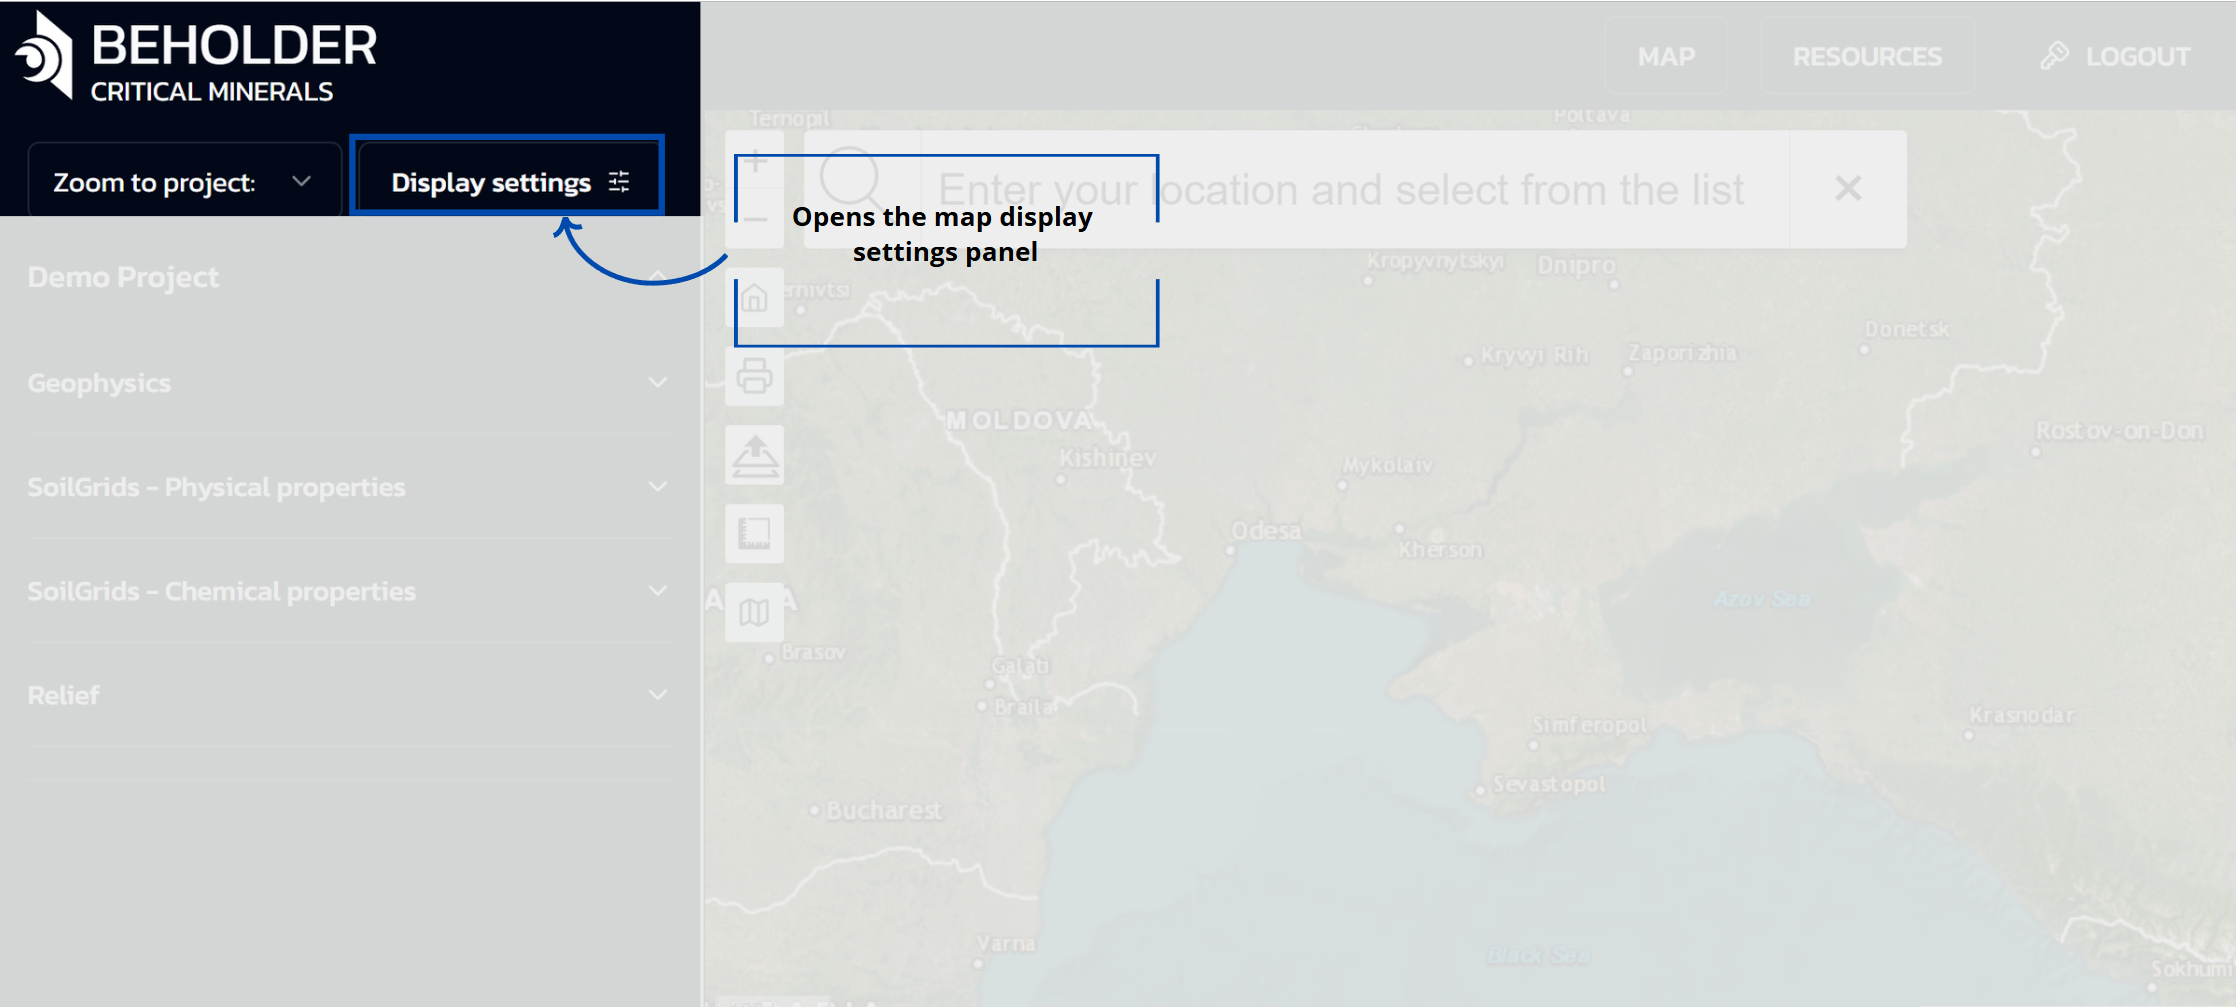Select the measurement ruler icon
Image resolution: width=2236 pixels, height=1007 pixels.
tap(755, 534)
